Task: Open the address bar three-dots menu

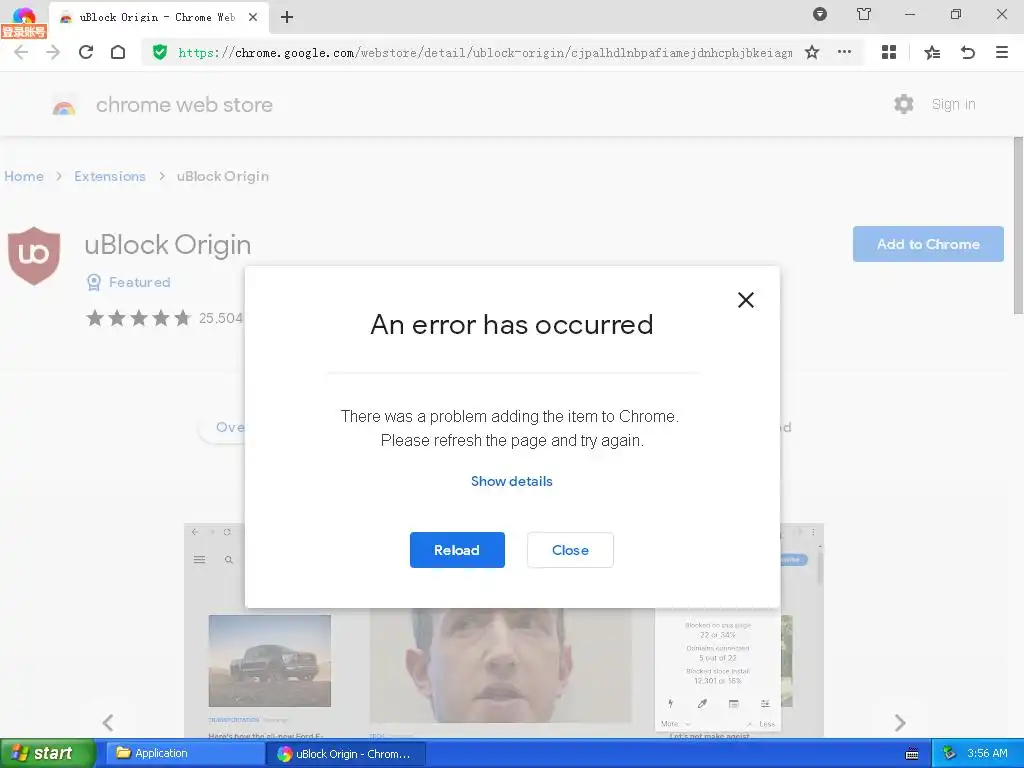Action: click(x=844, y=52)
